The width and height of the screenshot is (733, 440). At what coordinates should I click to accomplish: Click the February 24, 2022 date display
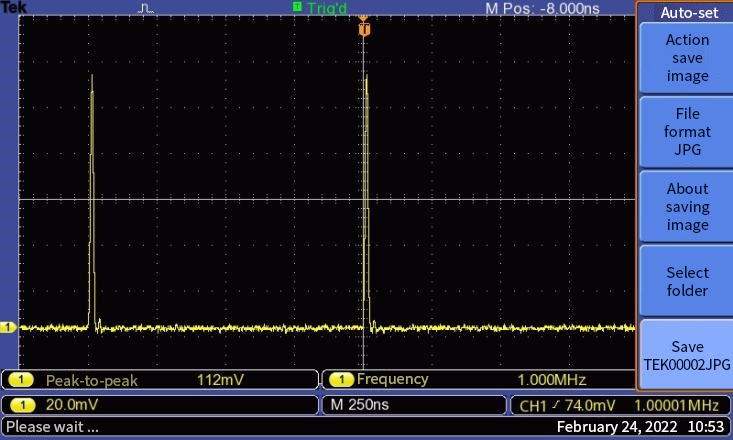pyautogui.click(x=616, y=427)
